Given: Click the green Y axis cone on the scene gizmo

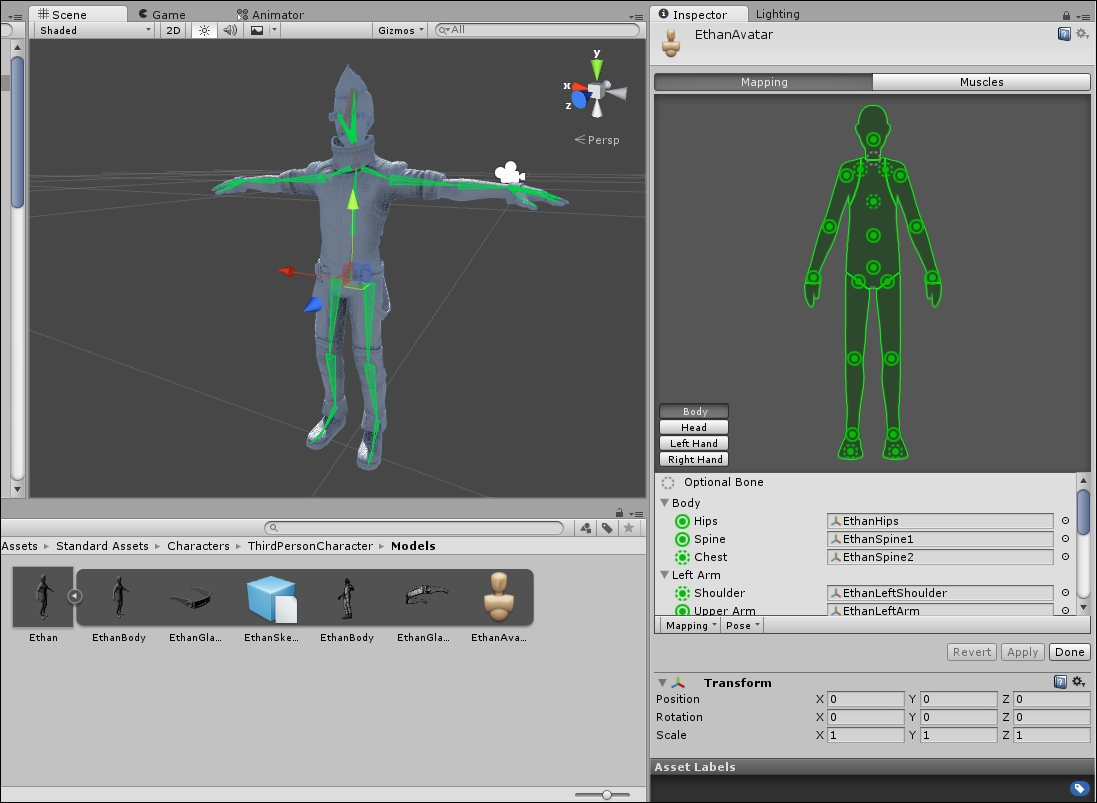Looking at the screenshot, I should 596,68.
